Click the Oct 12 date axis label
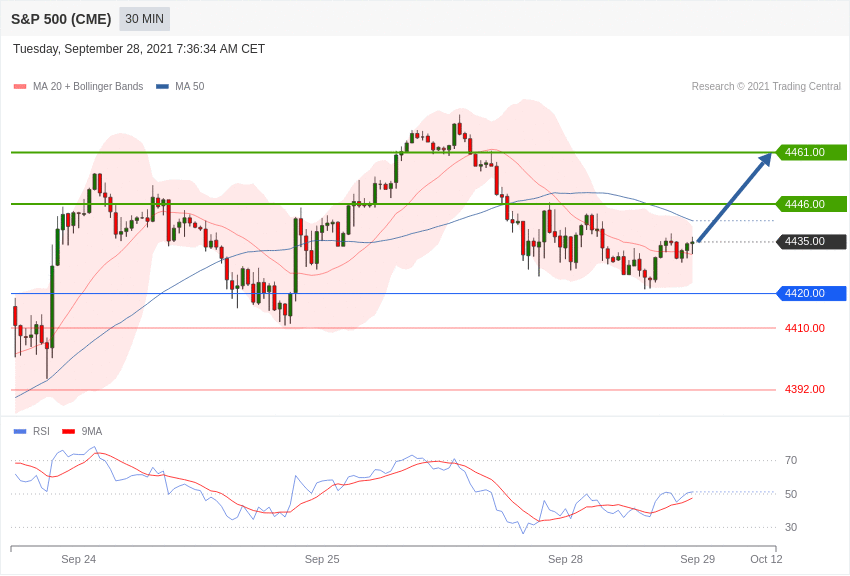 pos(767,559)
